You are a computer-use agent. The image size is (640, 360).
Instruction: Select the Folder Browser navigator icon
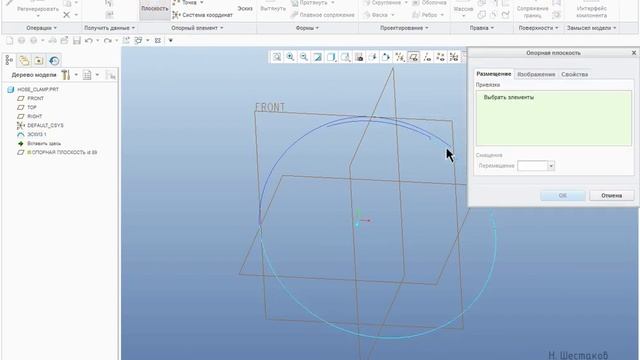[24, 60]
